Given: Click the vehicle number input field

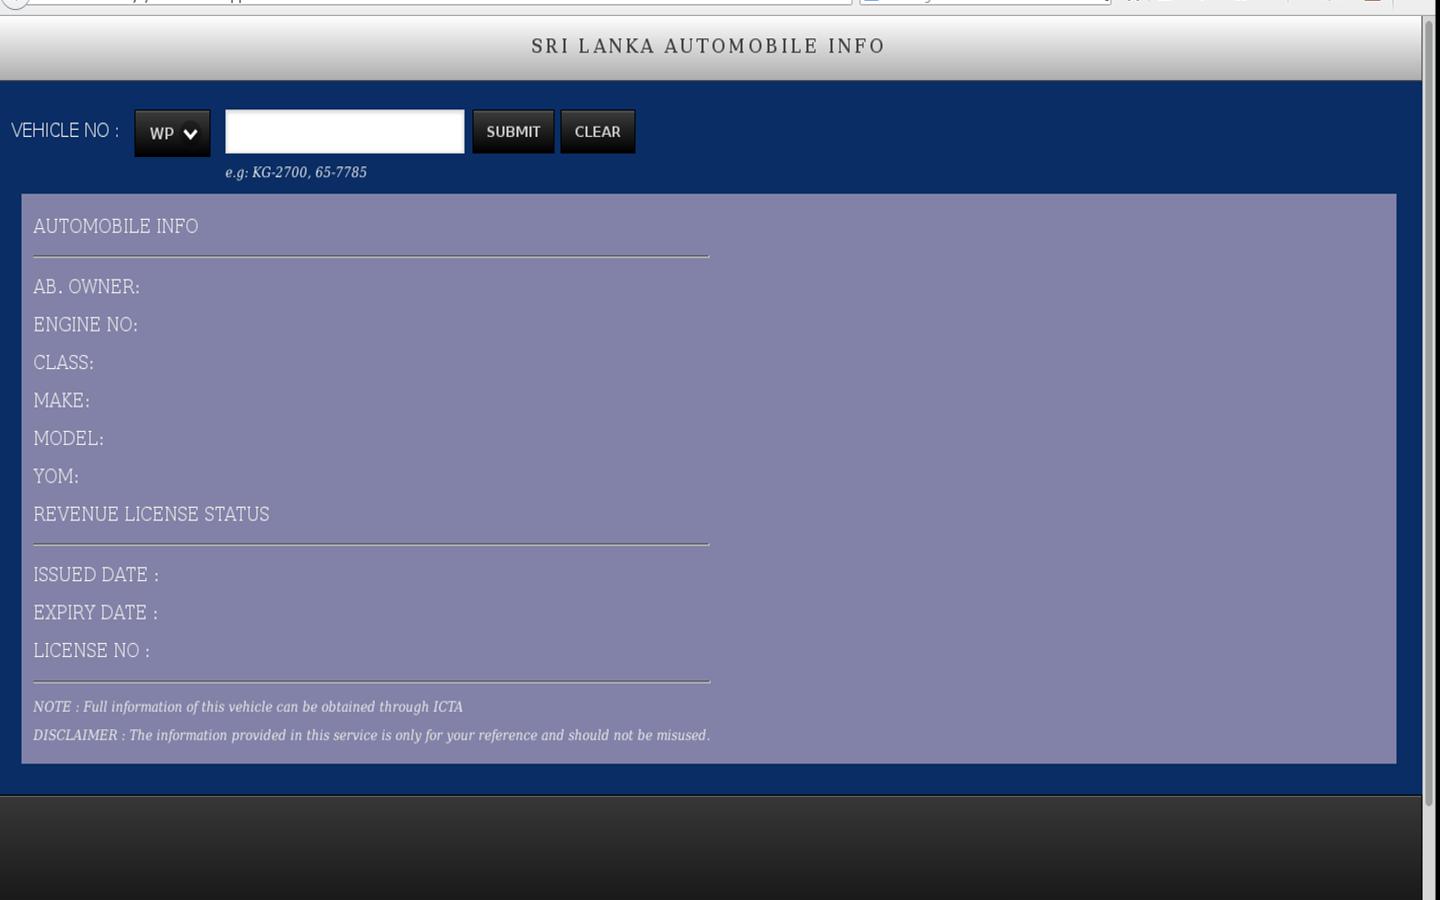Looking at the screenshot, I should (344, 132).
